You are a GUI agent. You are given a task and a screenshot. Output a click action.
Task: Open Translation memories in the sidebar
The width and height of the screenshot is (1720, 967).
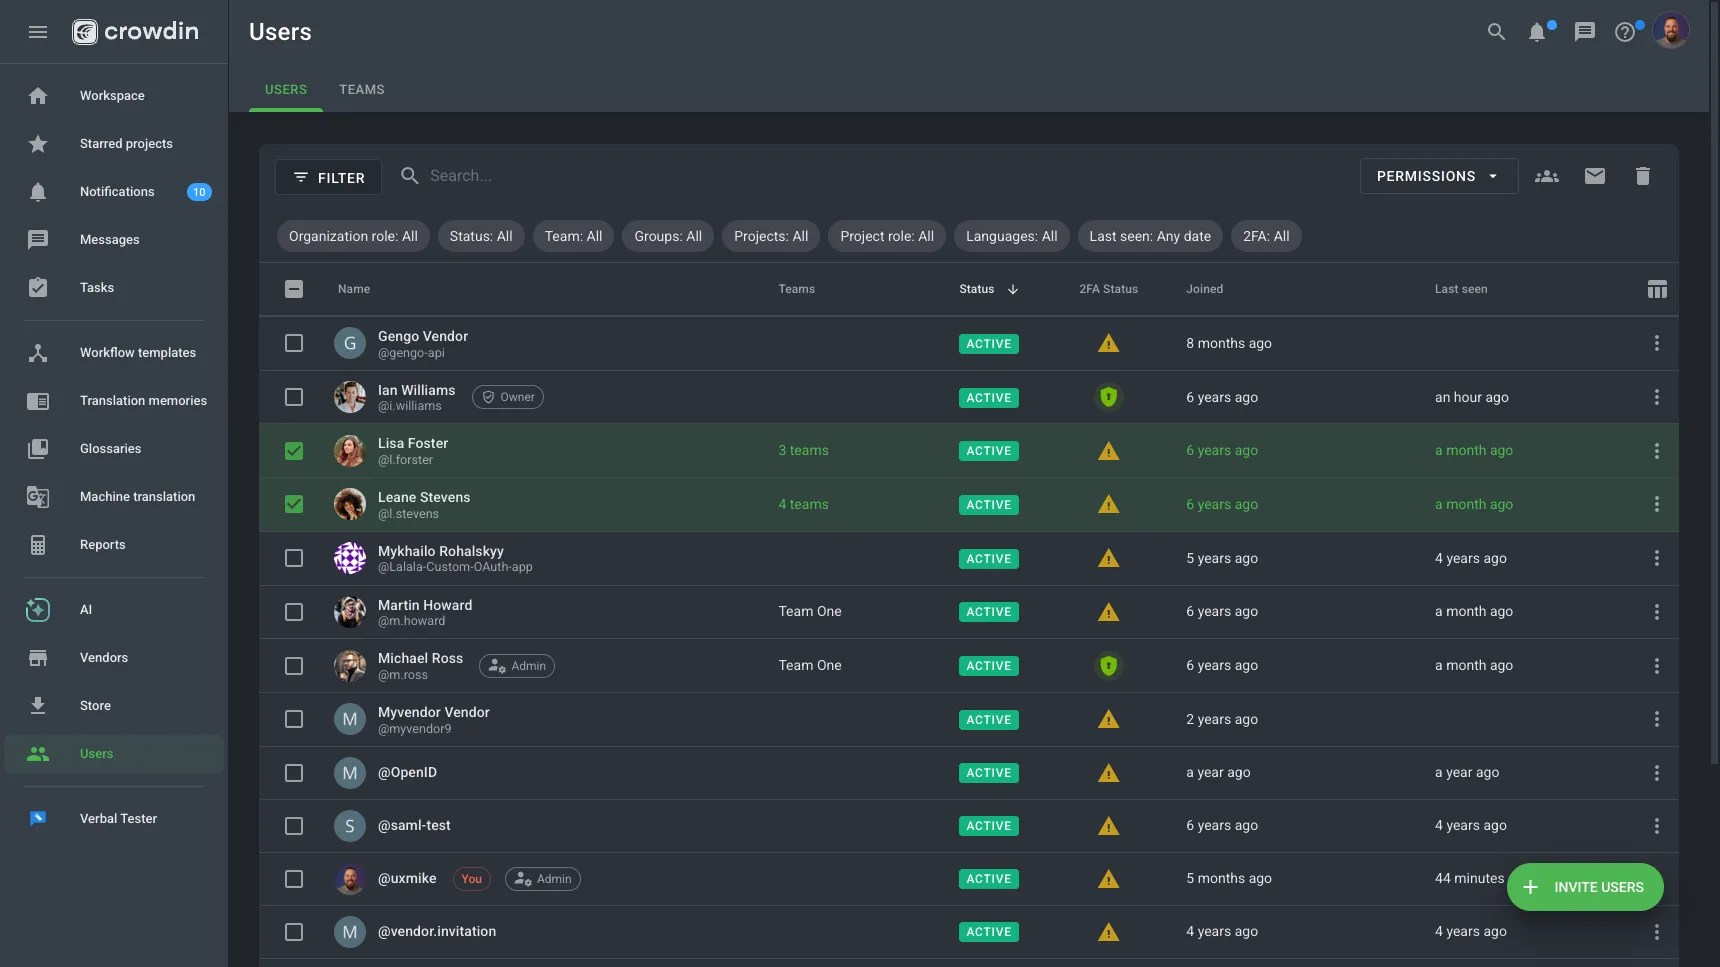(143, 401)
